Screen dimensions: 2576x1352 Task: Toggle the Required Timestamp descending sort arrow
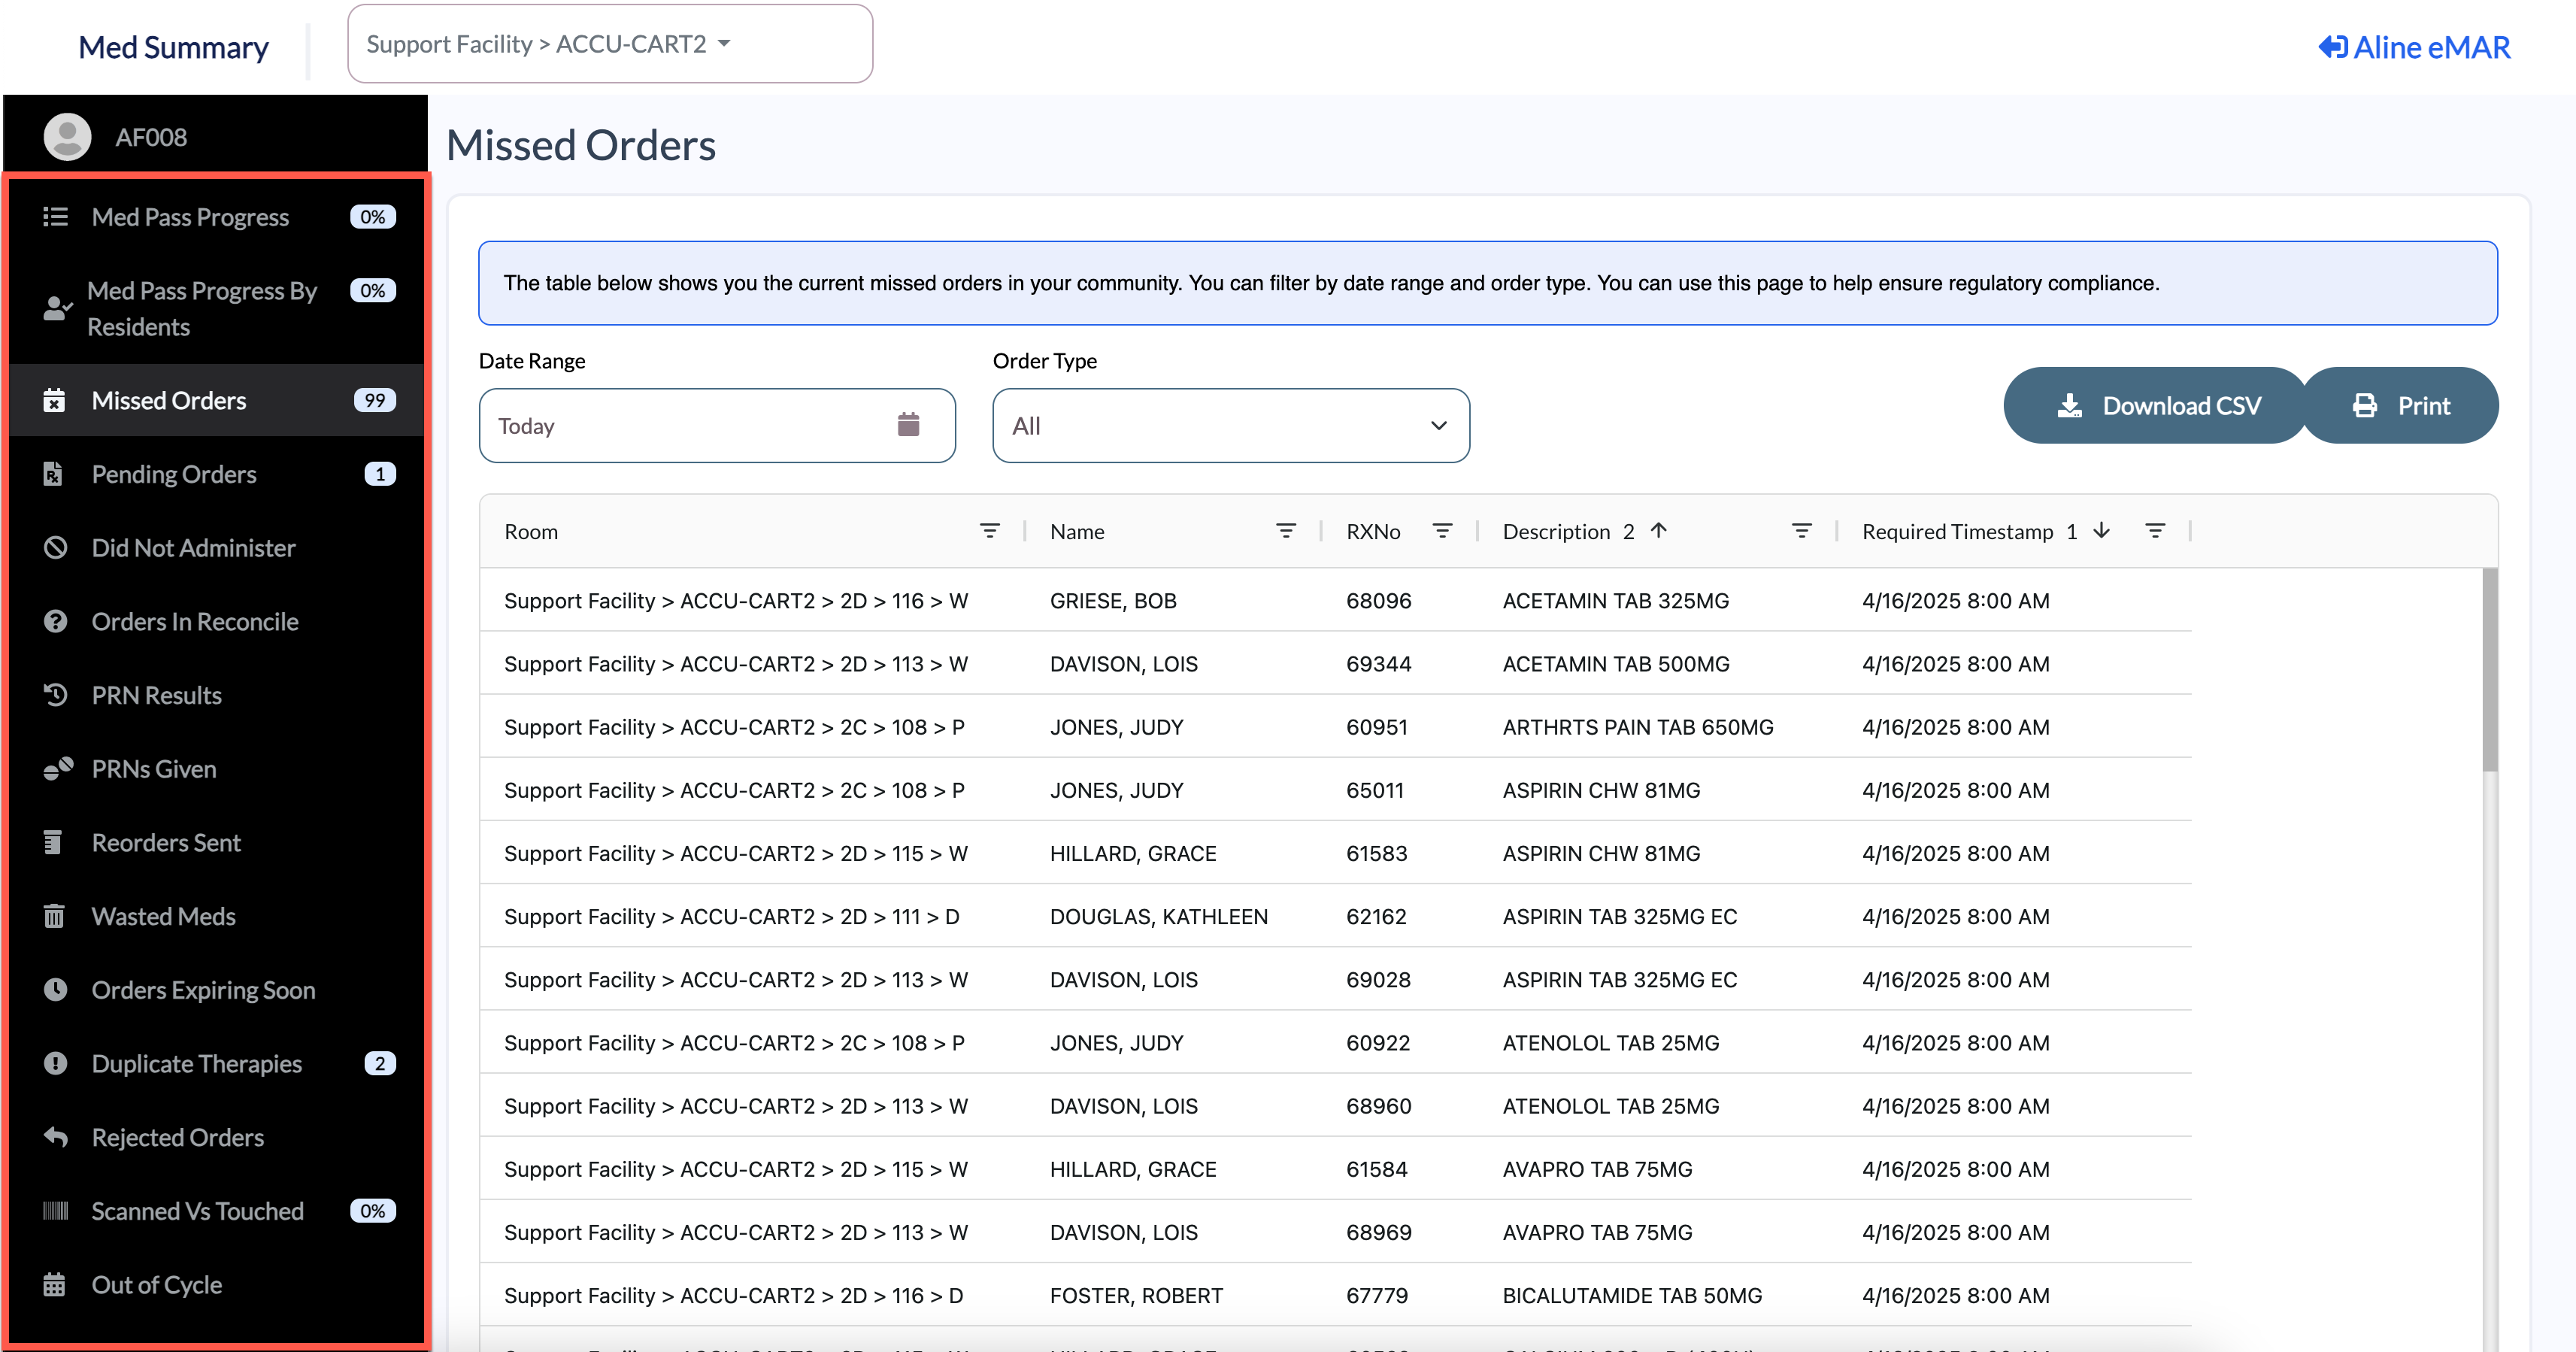(2102, 531)
